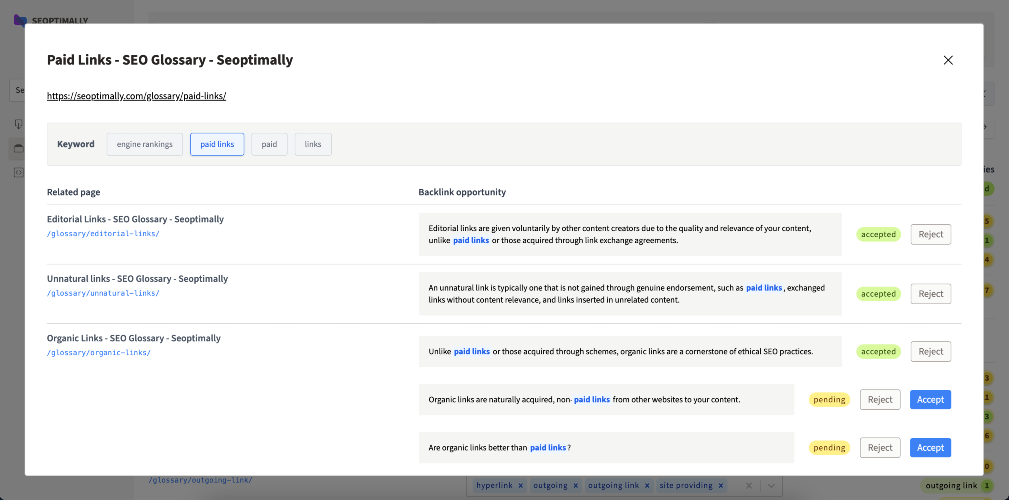The height and width of the screenshot is (500, 1009).
Task: Reject the "Are organic links better" backlink
Action: (x=880, y=448)
